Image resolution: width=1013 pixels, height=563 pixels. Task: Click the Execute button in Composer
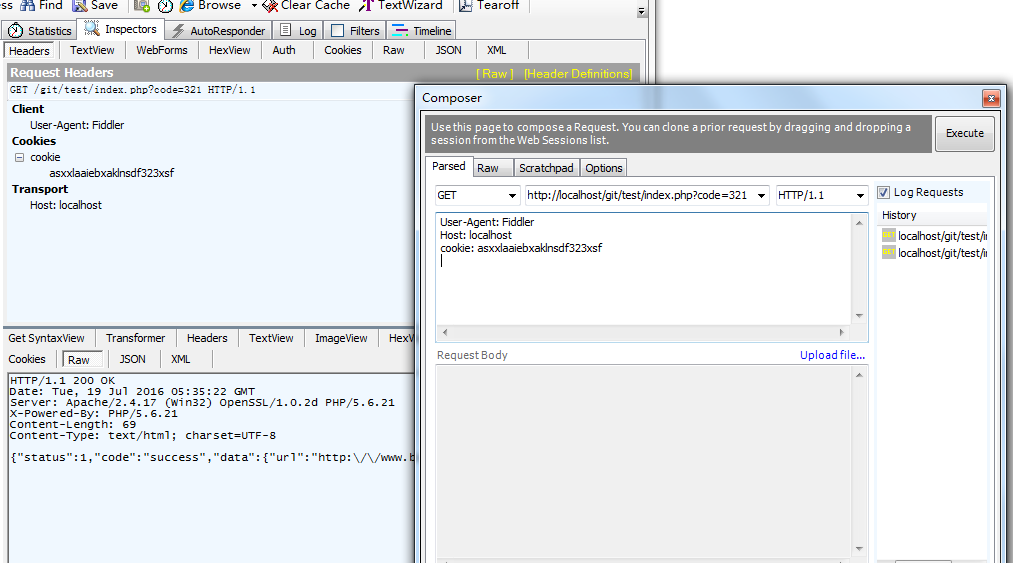point(965,133)
